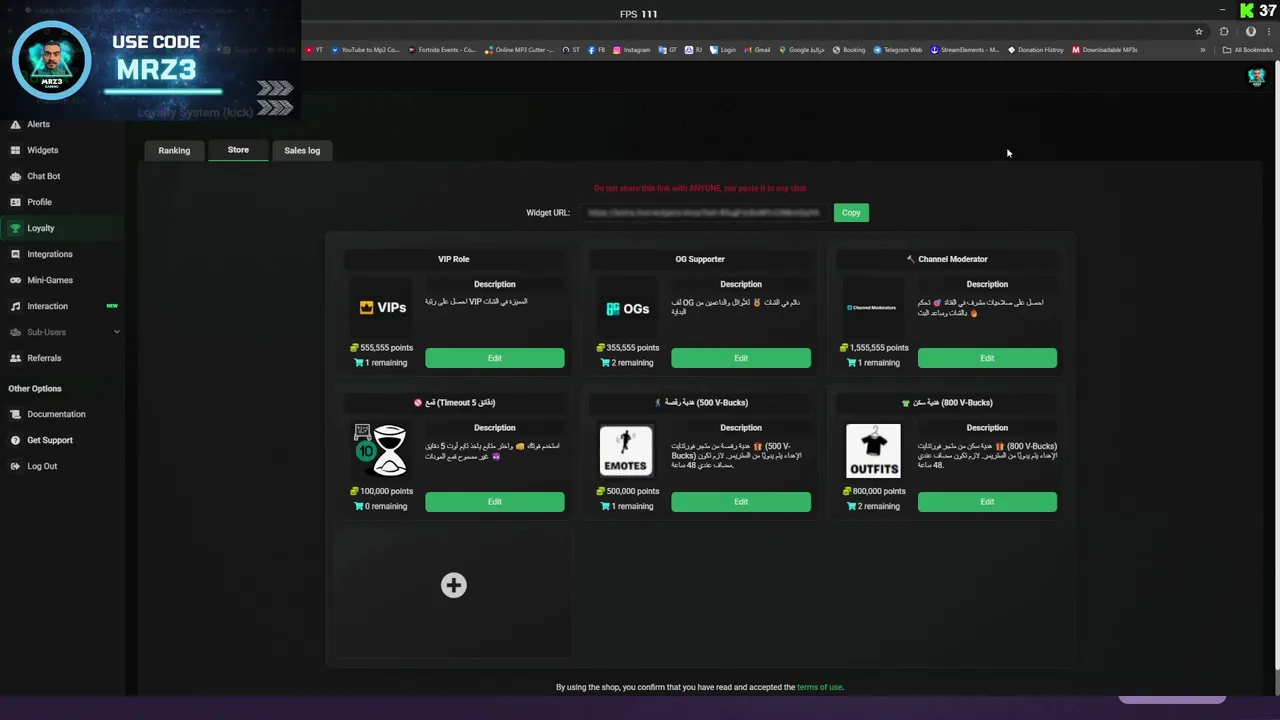Edit the OG Supporter item
The width and height of the screenshot is (1280, 720).
(x=741, y=358)
